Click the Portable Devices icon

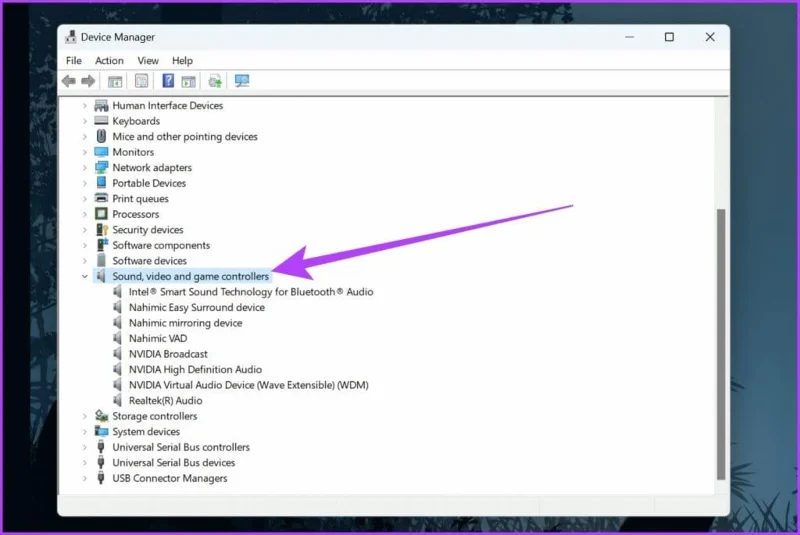pyautogui.click(x=101, y=183)
